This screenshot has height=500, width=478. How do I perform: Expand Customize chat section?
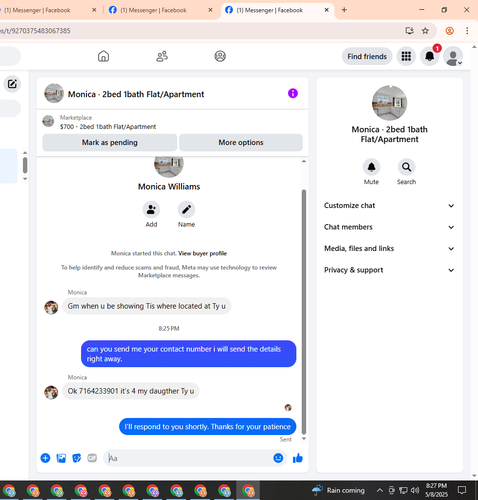[389, 206]
